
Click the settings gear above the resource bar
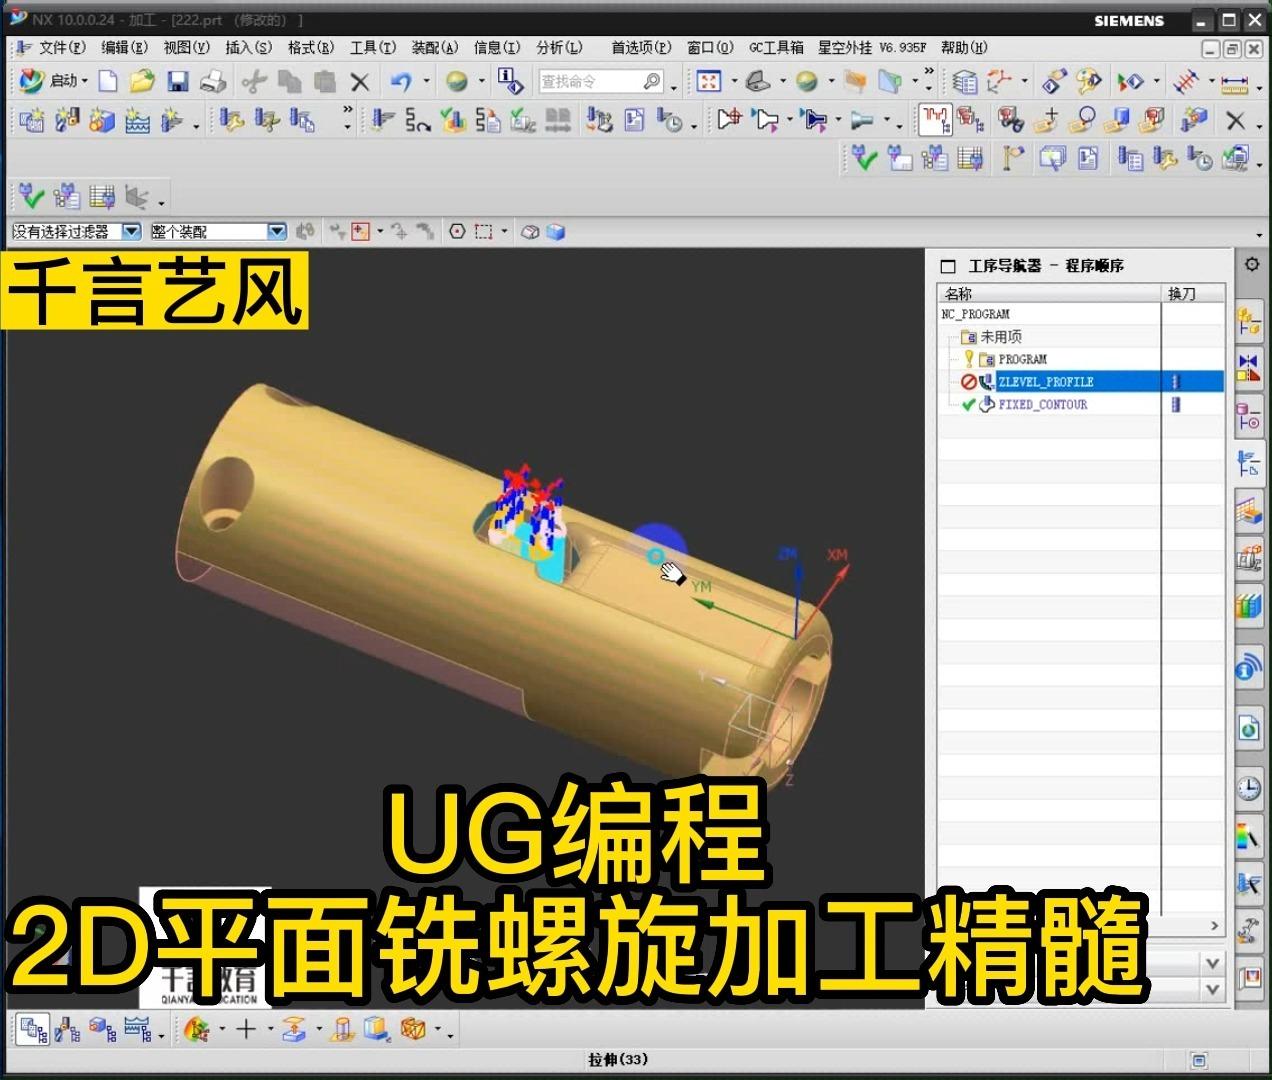coord(1250,264)
